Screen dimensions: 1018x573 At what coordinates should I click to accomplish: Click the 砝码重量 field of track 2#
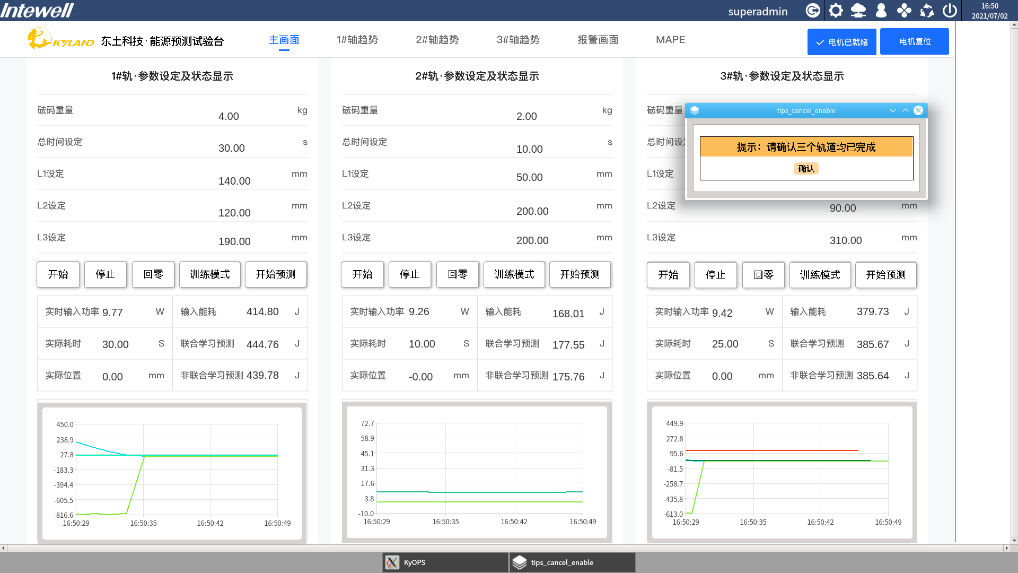click(x=526, y=116)
